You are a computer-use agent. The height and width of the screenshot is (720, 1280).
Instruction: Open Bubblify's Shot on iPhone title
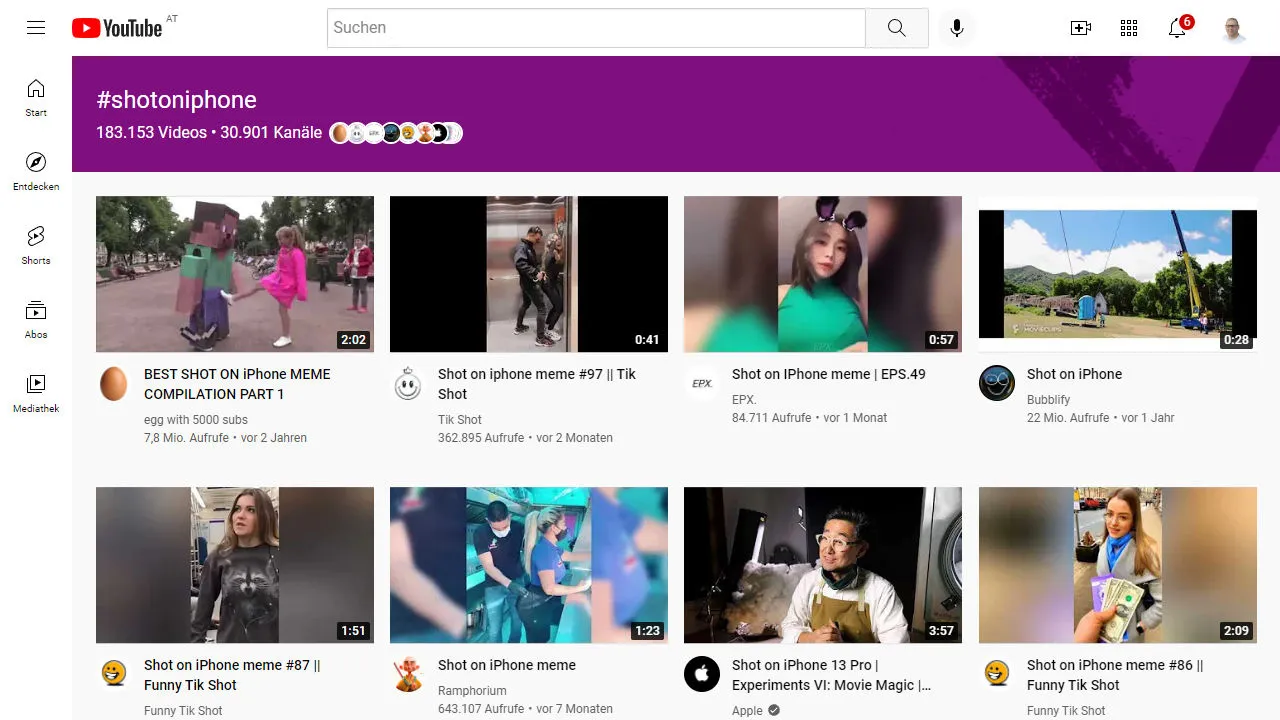click(1074, 374)
